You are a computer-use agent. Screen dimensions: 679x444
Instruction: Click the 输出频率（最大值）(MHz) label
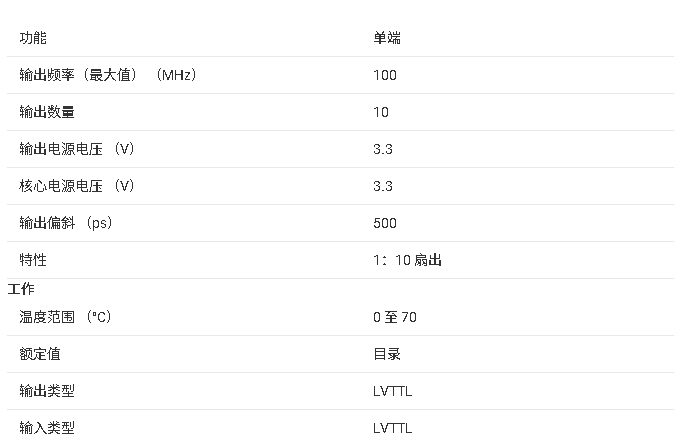pyautogui.click(x=108, y=75)
